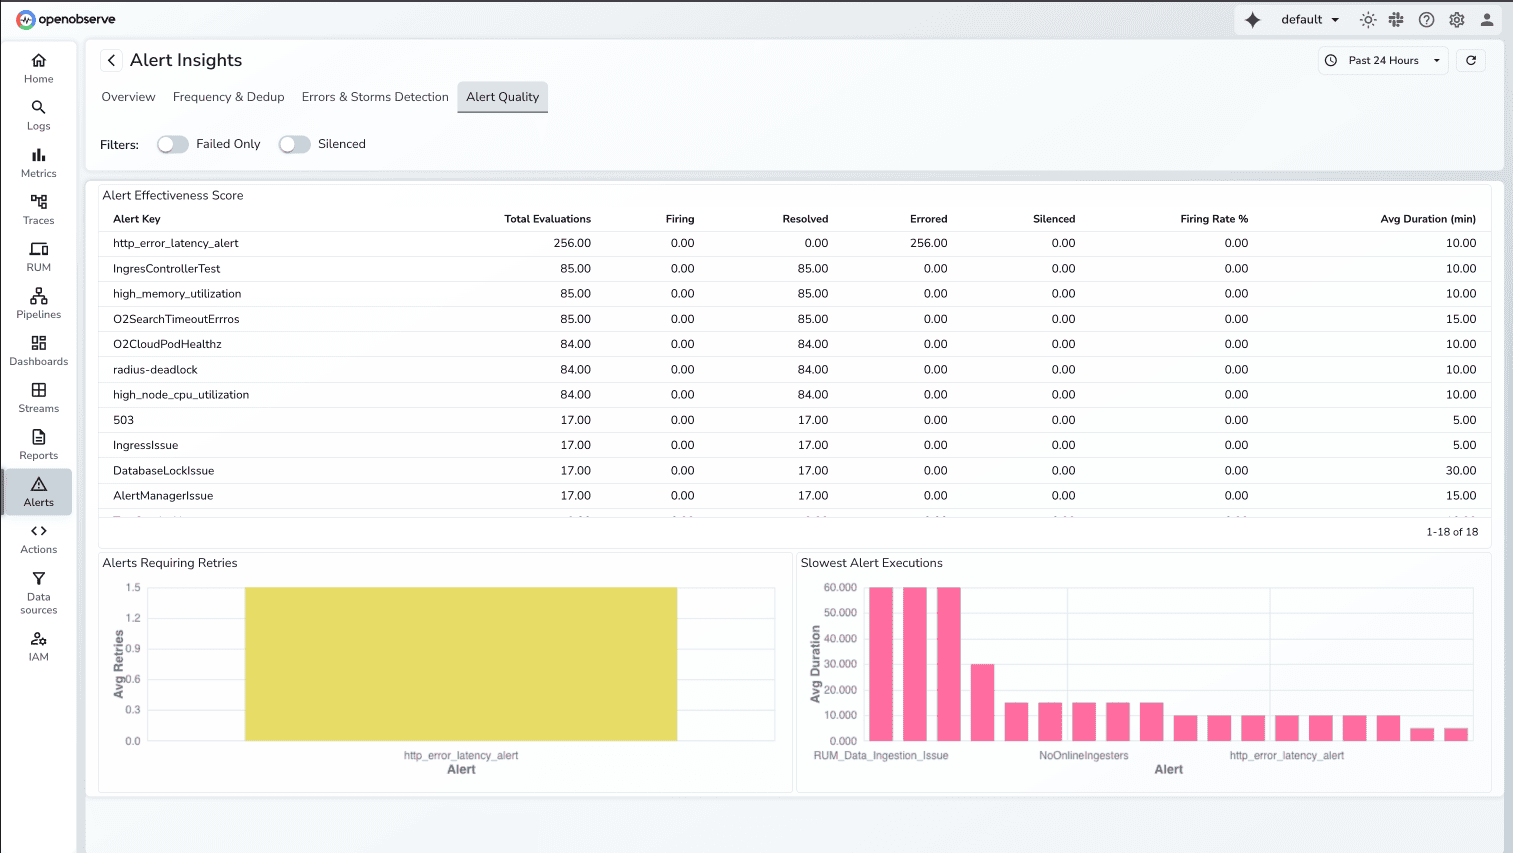This screenshot has height=853, width=1513.
Task: Switch to the Frequency & Dedup tab
Action: coord(228,96)
